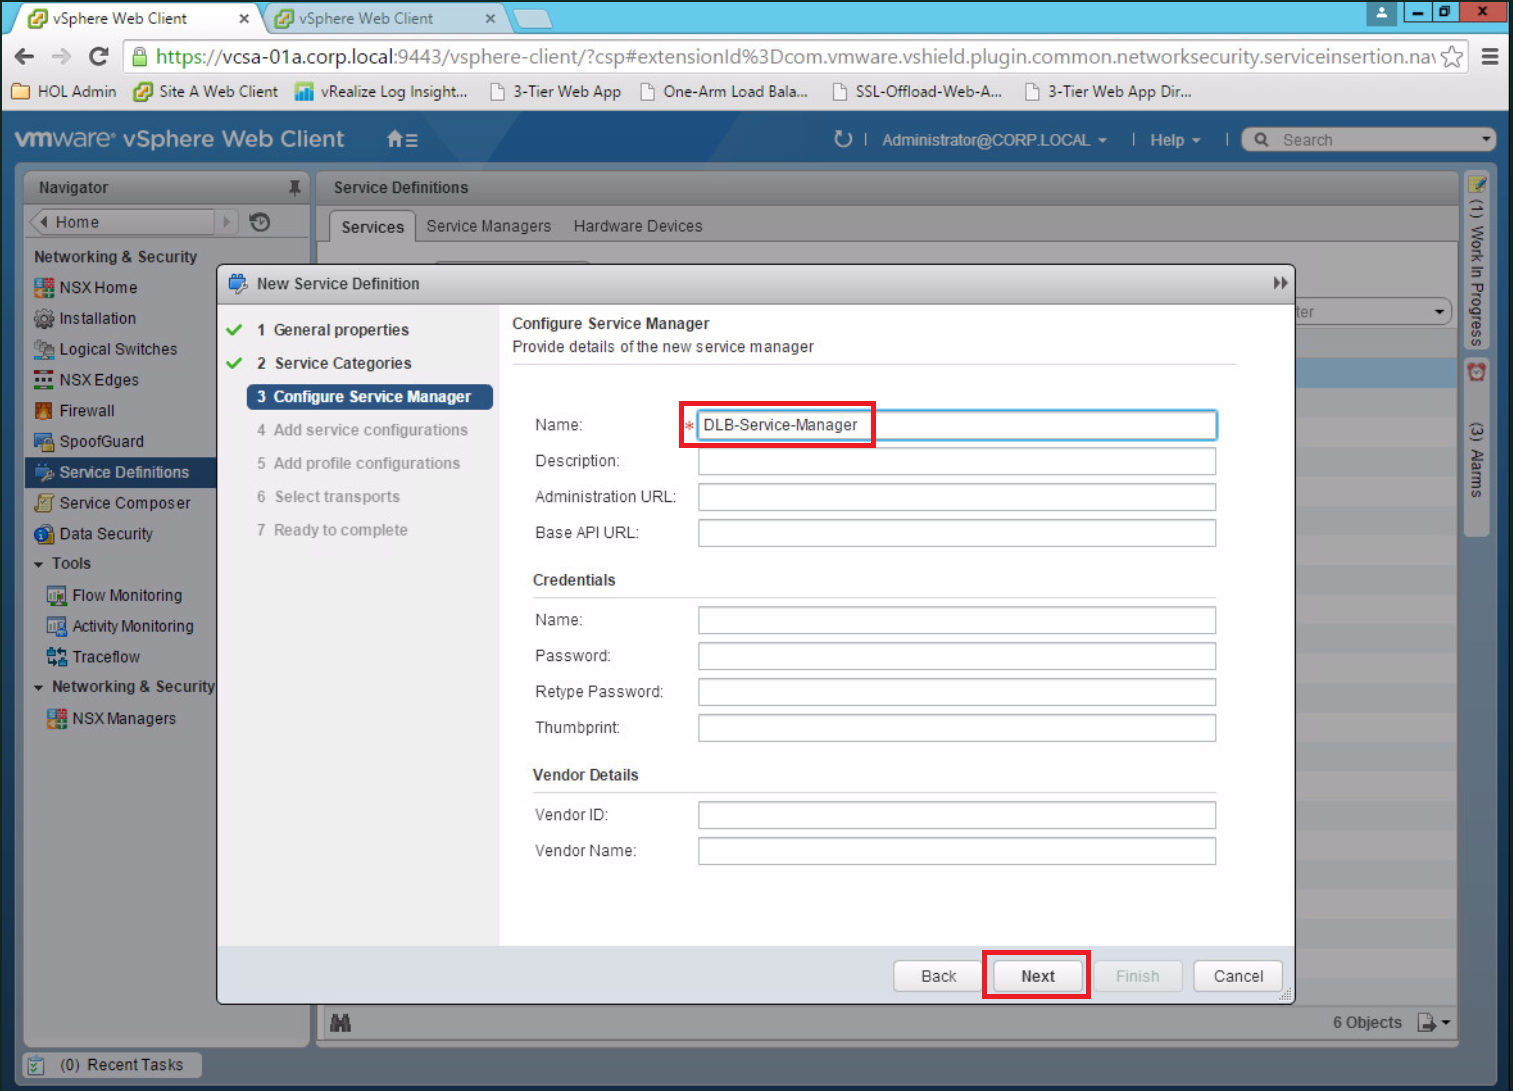The image size is (1513, 1091).
Task: Open the HOL Admin bookmark
Action: click(x=64, y=91)
